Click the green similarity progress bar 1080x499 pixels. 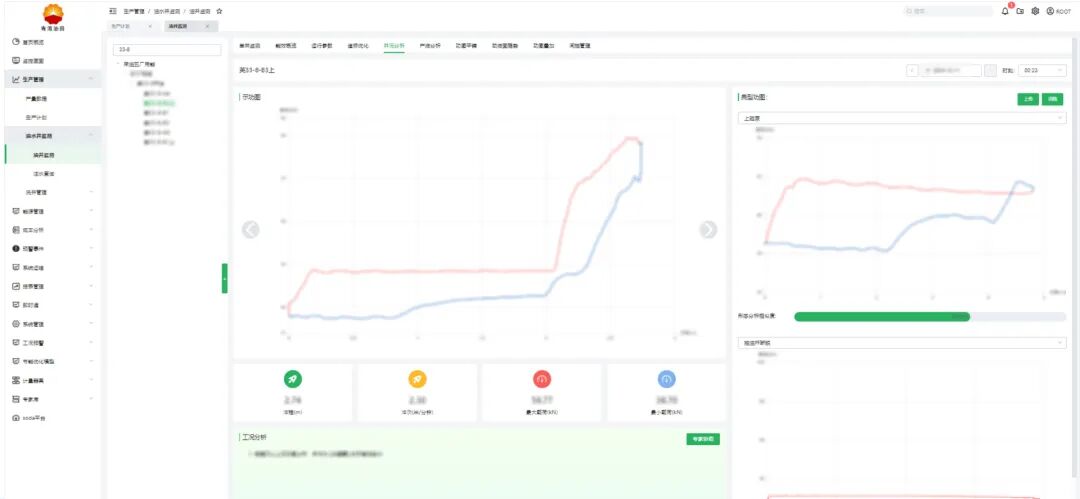click(882, 316)
